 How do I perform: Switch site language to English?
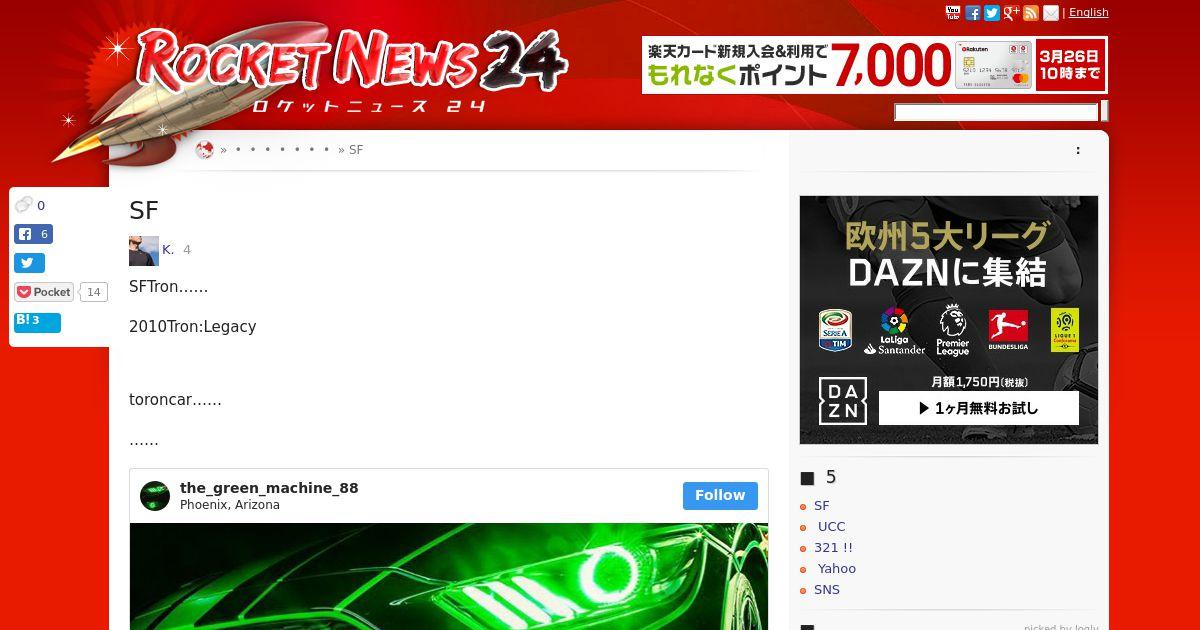1089,13
